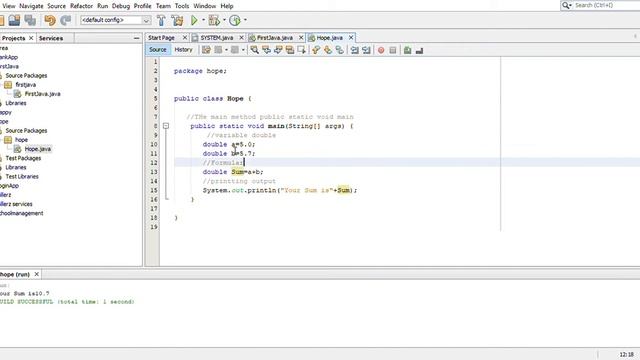Select Hope.java in the Projects tree
The image size is (640, 360).
38,149
